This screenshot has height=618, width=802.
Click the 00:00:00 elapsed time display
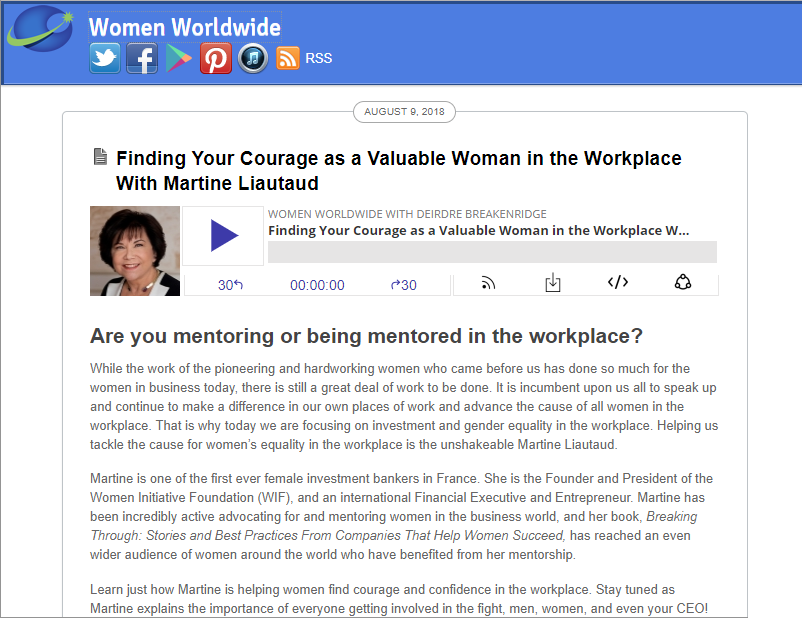point(317,285)
